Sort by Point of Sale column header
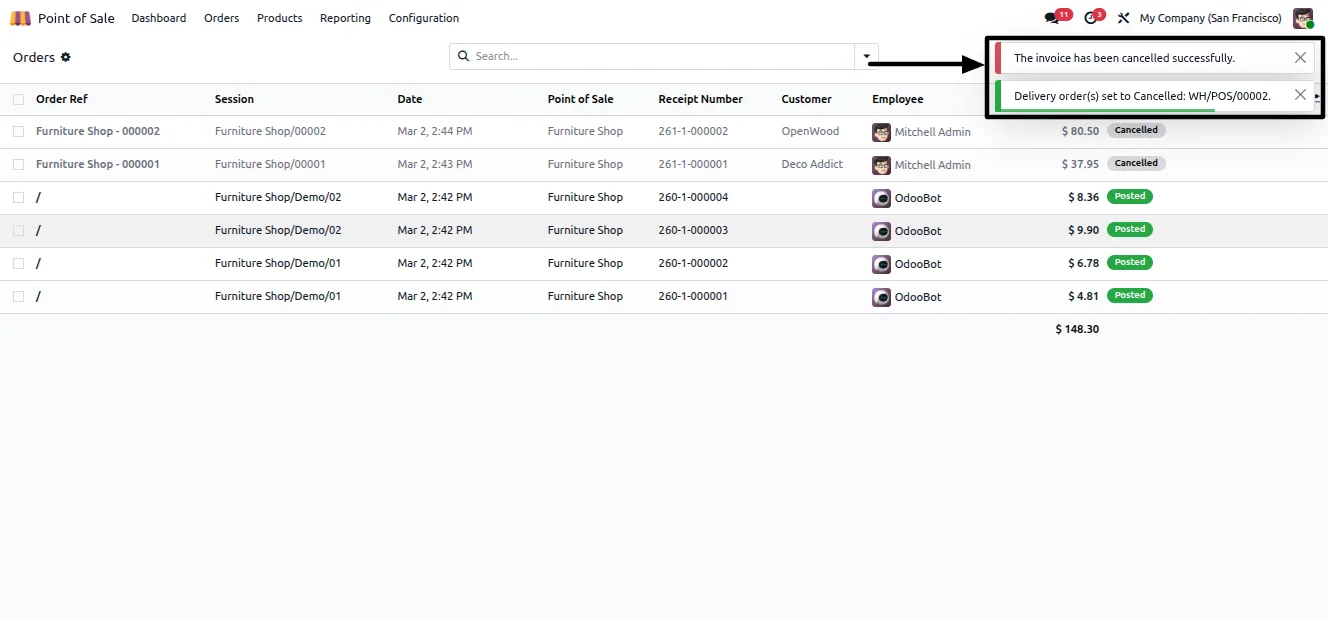This screenshot has width=1328, height=620. (580, 99)
